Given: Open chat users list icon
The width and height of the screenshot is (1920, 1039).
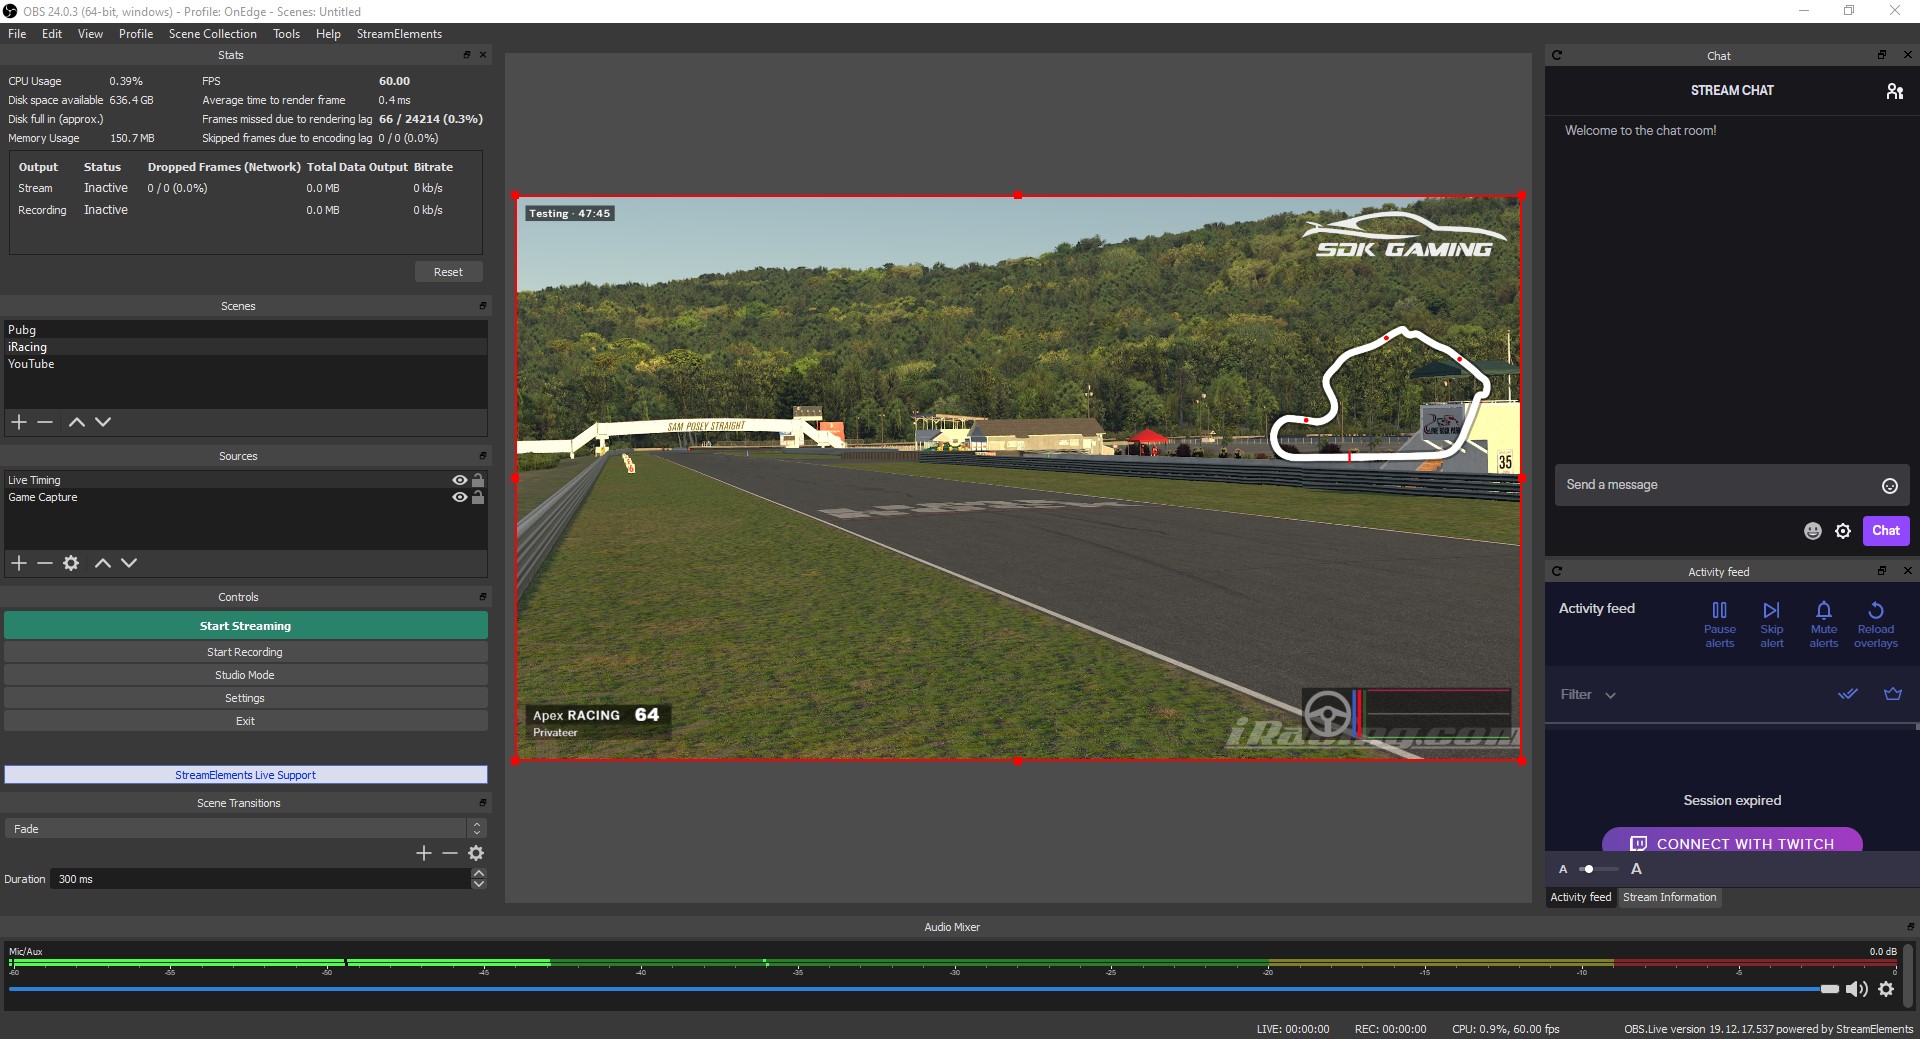Looking at the screenshot, I should 1894,91.
